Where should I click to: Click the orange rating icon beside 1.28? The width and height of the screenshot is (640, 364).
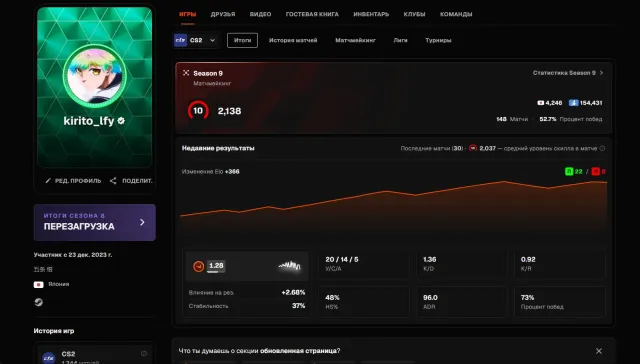coord(198,266)
